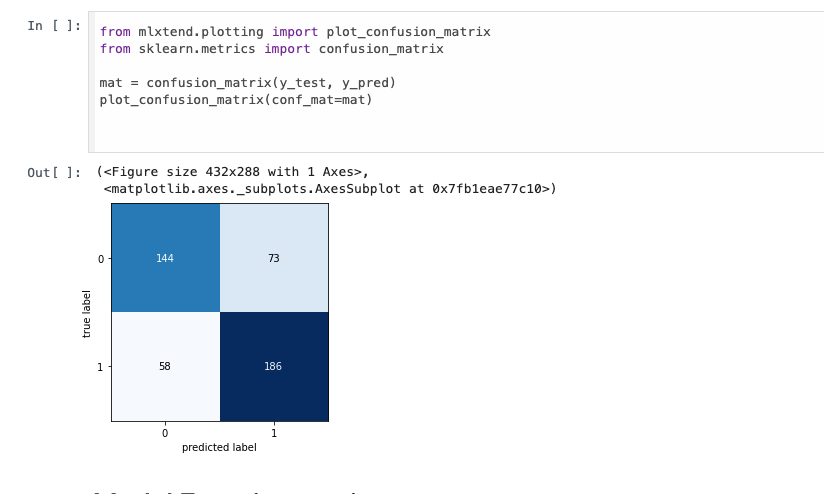
Task: Click the 'predicted label' axis title
Action: click(x=219, y=447)
